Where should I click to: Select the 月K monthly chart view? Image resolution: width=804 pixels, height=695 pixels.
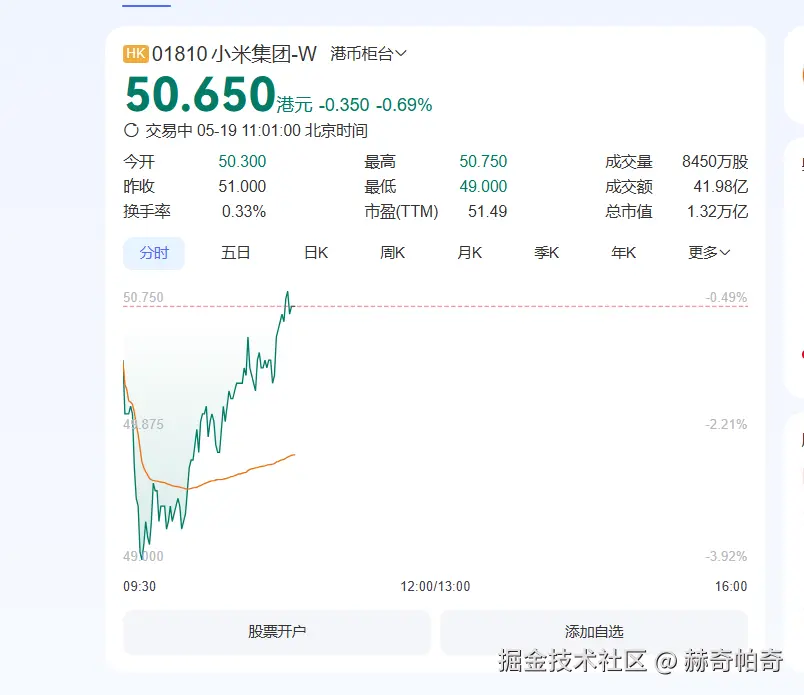(x=468, y=253)
